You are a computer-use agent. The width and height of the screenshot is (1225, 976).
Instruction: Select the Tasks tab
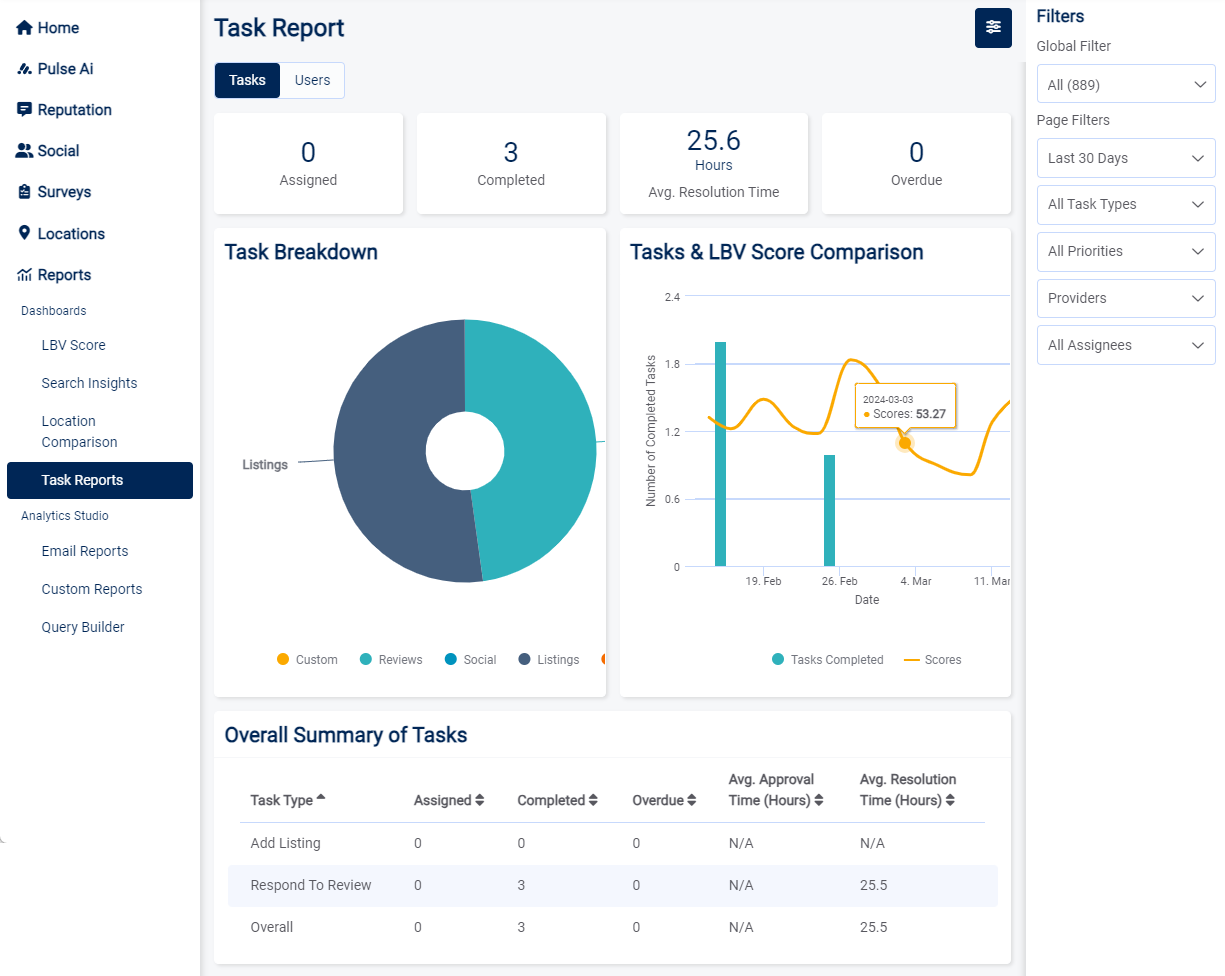[247, 80]
